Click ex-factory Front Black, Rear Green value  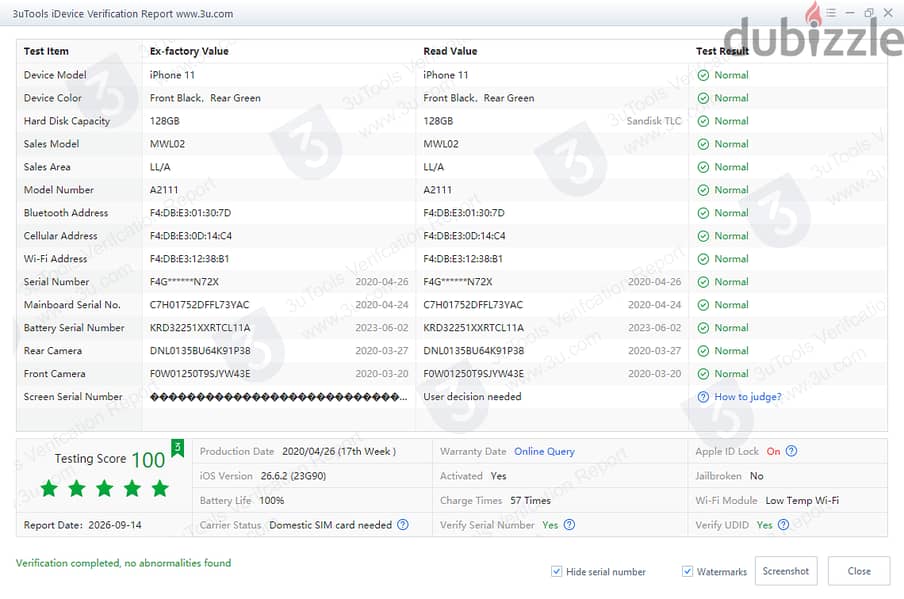coord(205,98)
